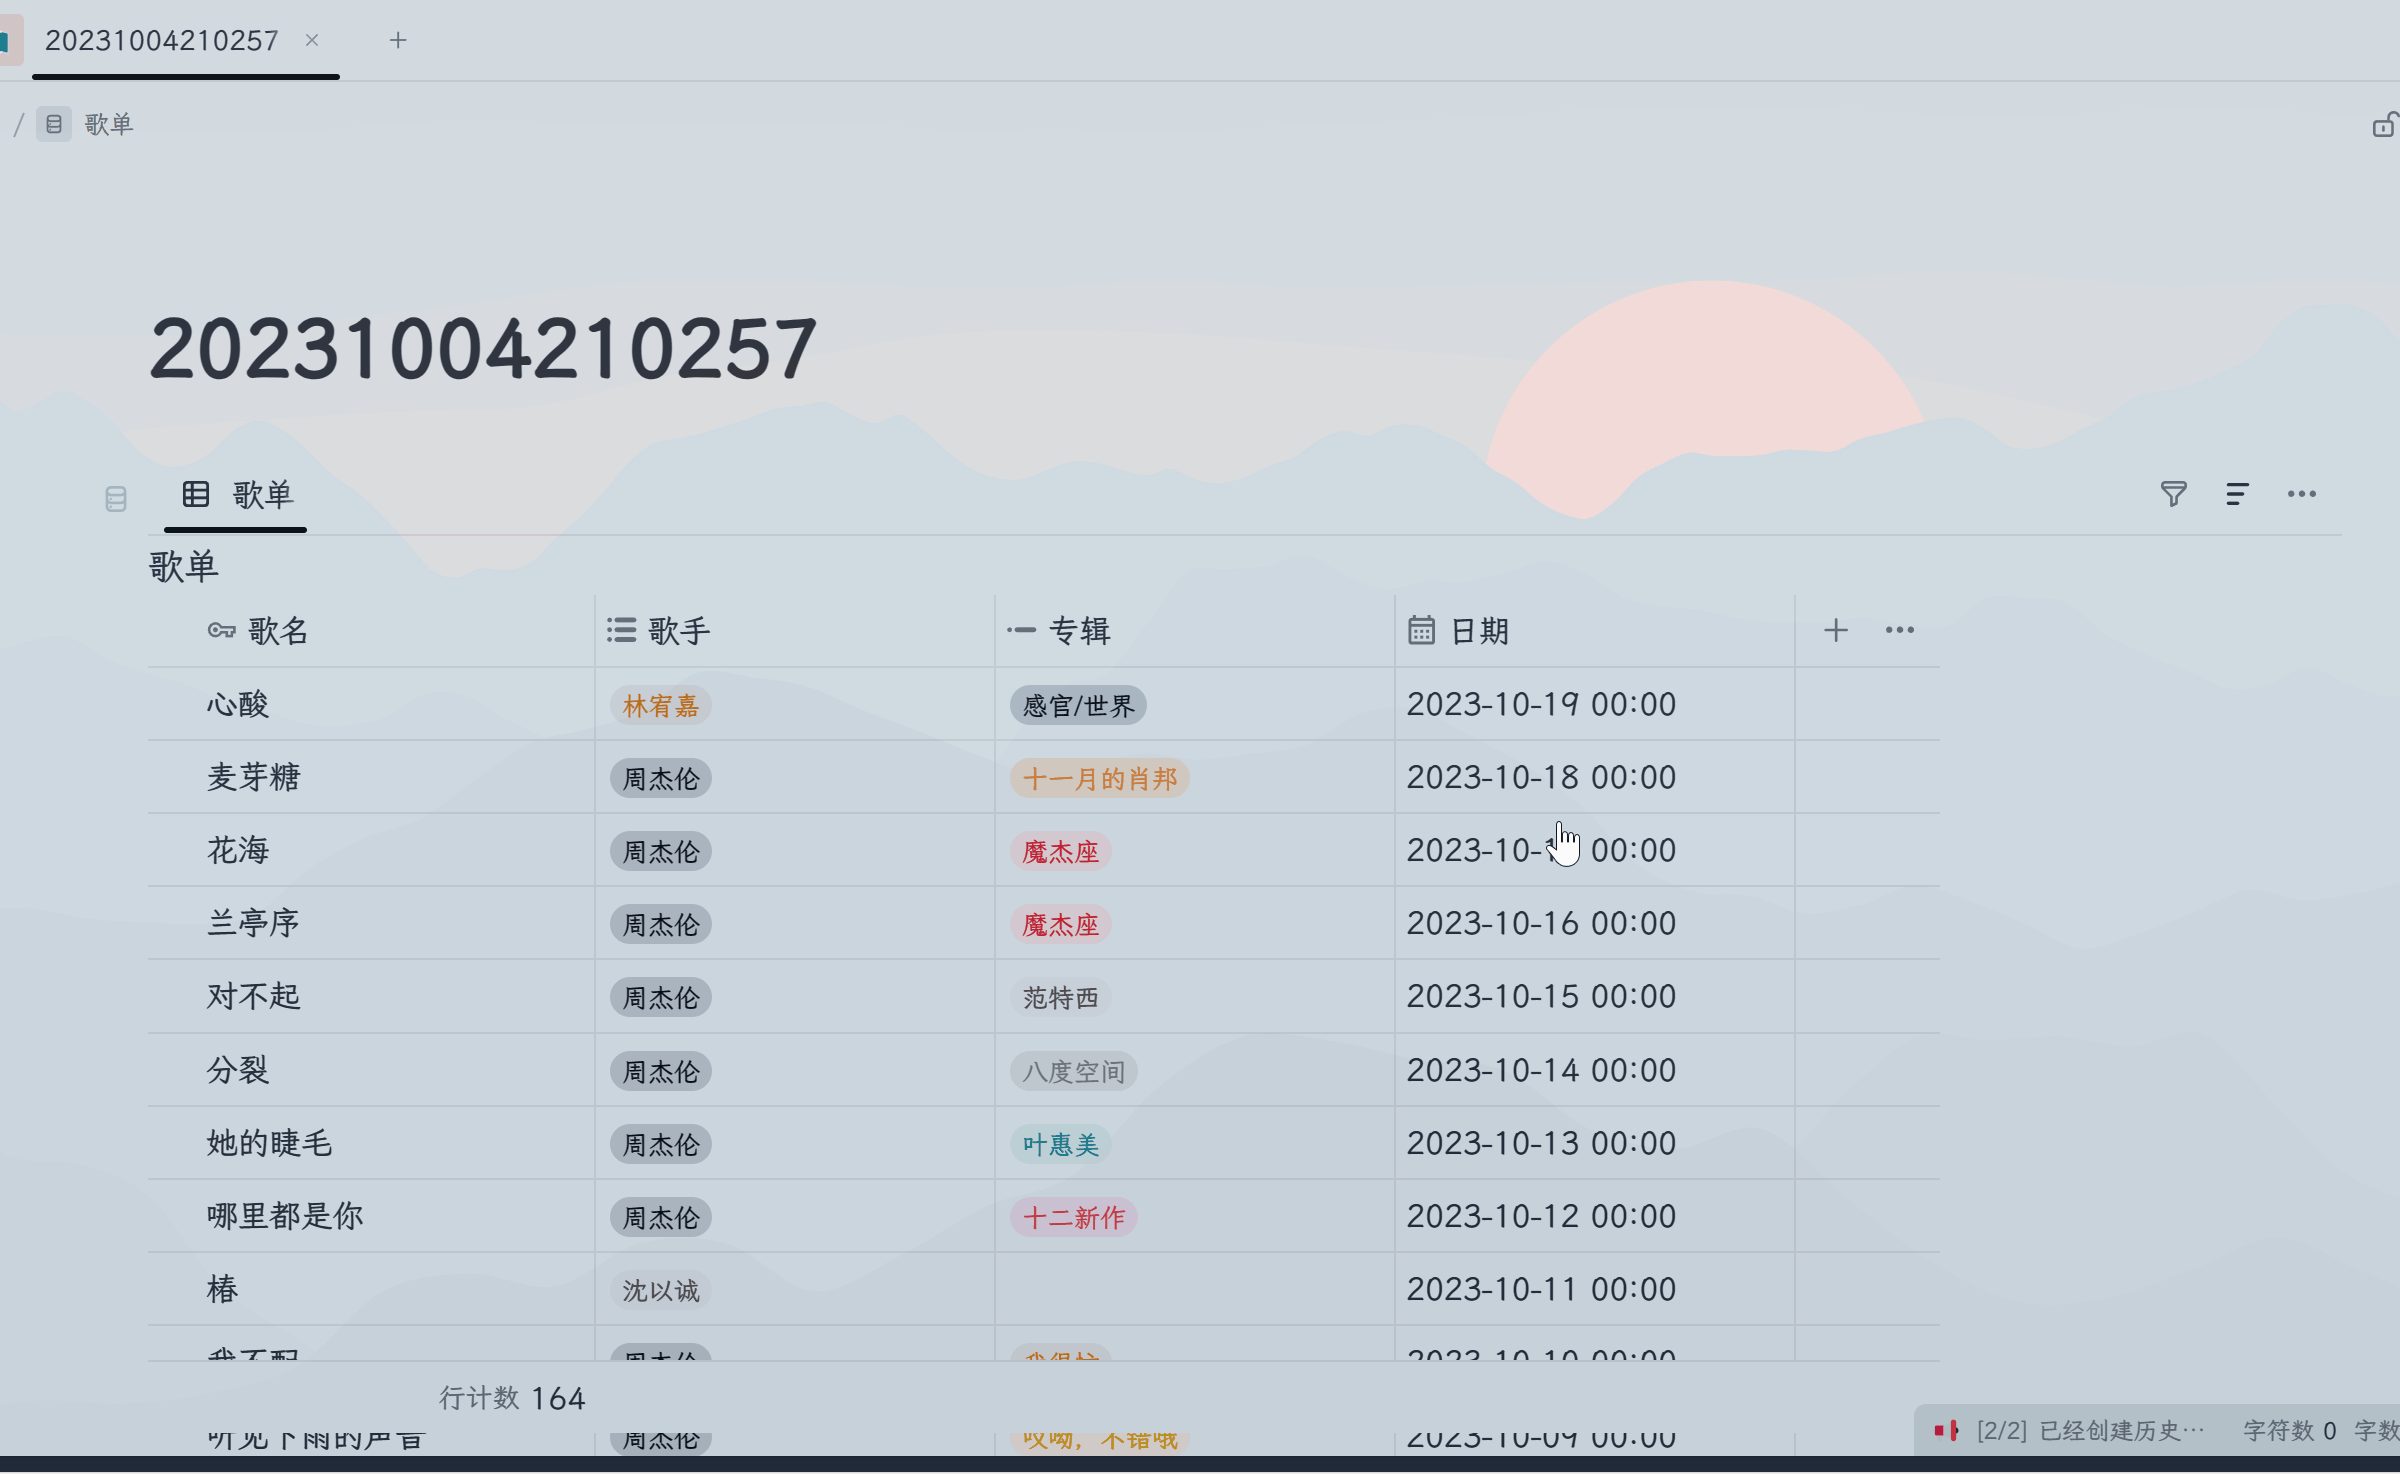
Task: Click the breadcrumb document icon
Action: pyautogui.click(x=54, y=124)
